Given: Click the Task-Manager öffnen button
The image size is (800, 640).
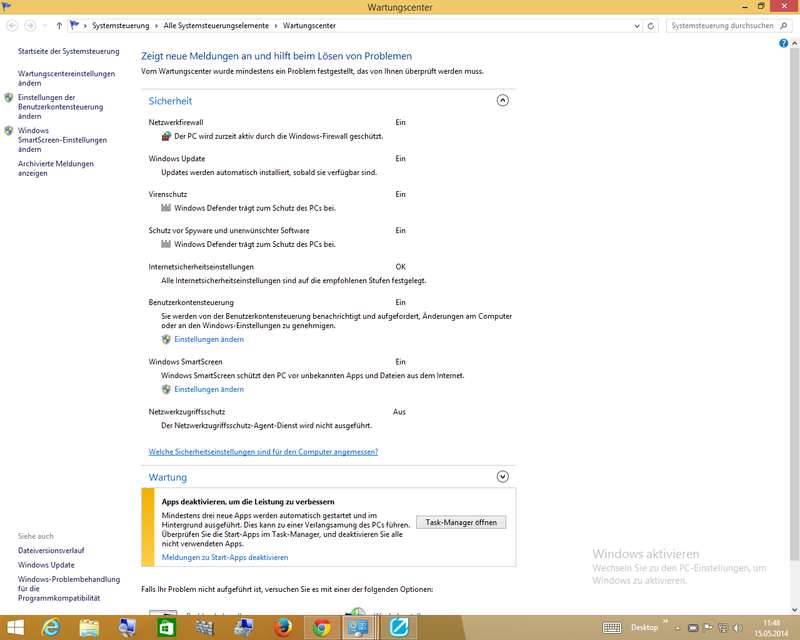Looking at the screenshot, I should 460,522.
